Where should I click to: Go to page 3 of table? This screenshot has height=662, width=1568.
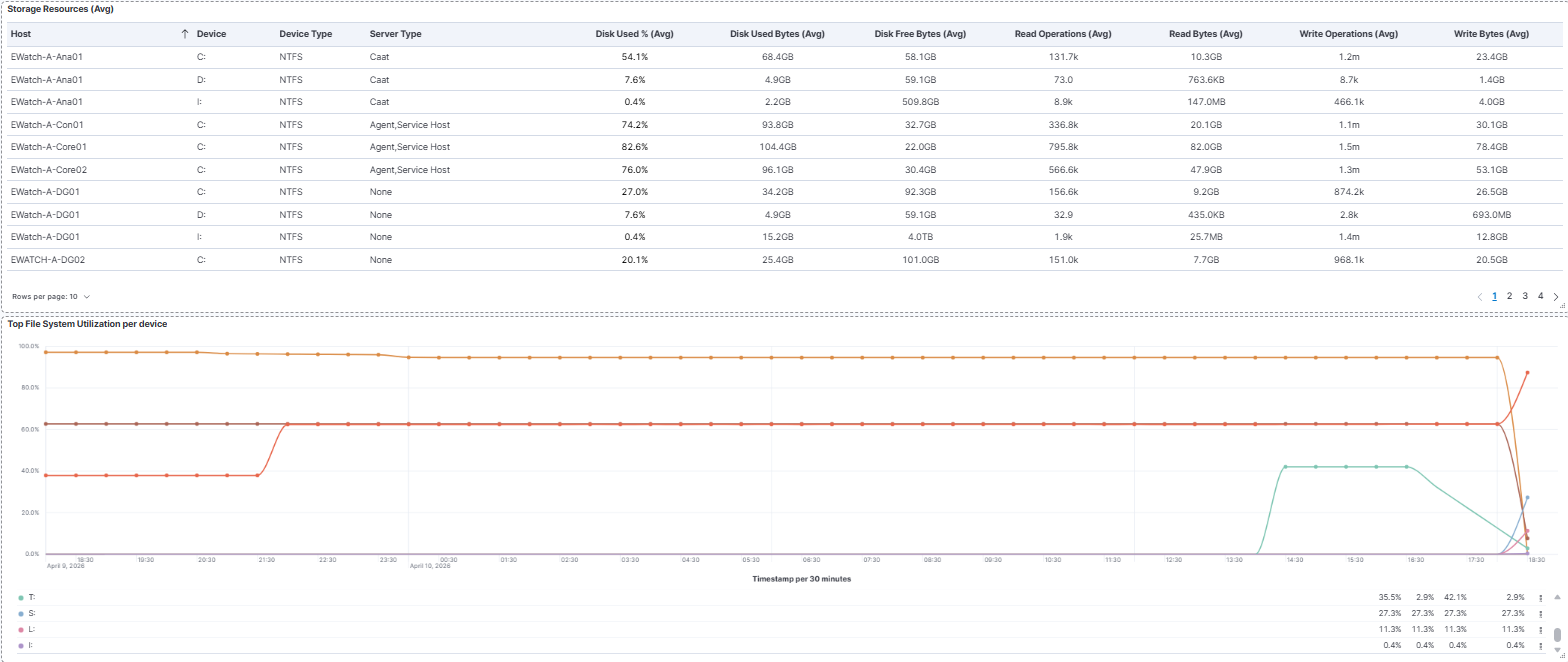[x=1525, y=296]
